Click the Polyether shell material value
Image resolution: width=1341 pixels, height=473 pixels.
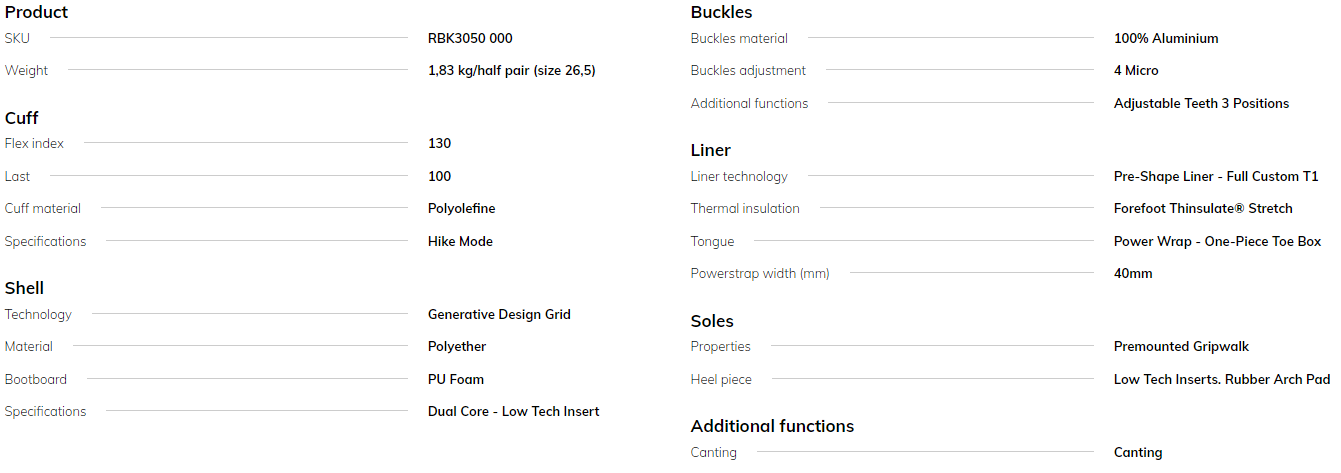click(x=456, y=346)
